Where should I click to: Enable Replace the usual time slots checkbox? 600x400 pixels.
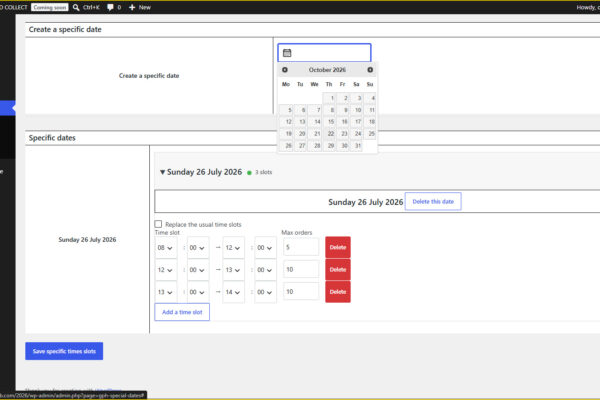point(158,224)
